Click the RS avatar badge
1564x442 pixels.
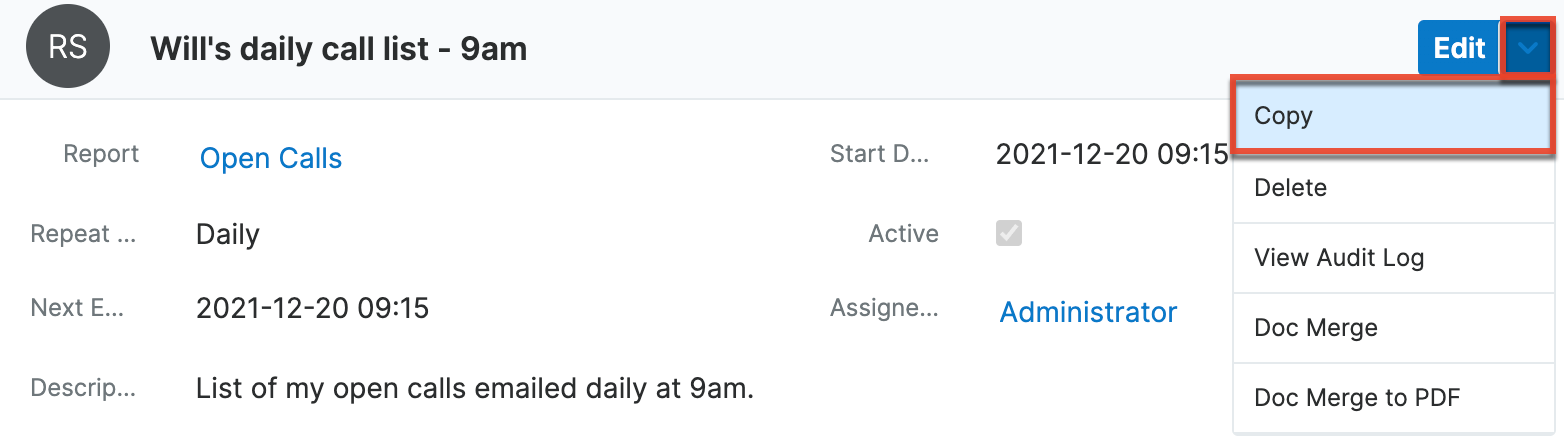coord(68,48)
